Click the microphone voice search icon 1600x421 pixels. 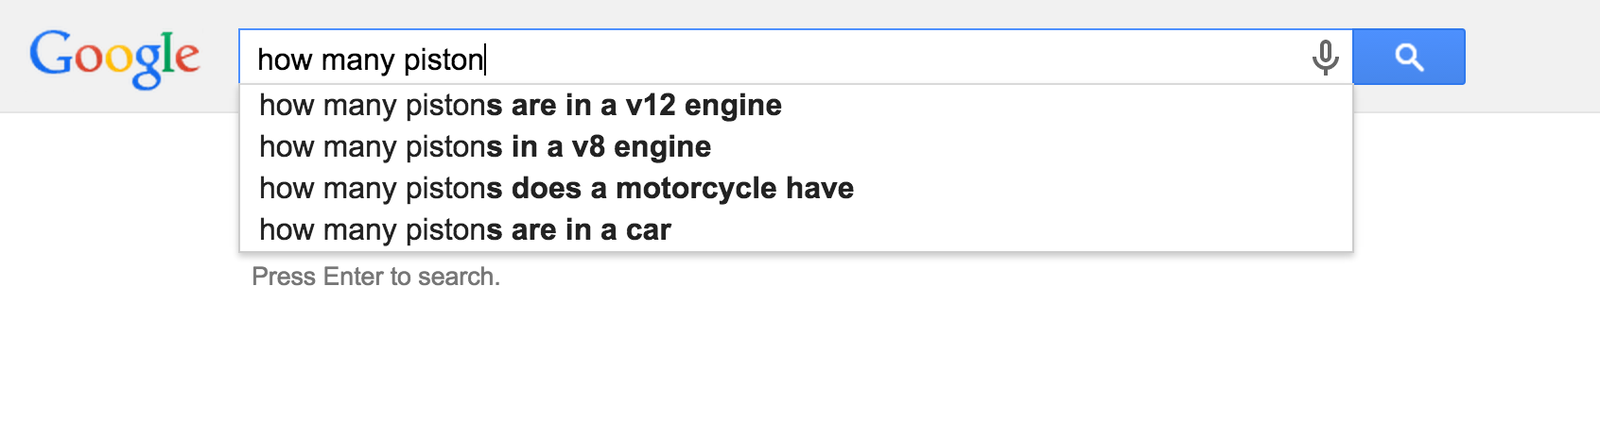(x=1325, y=58)
